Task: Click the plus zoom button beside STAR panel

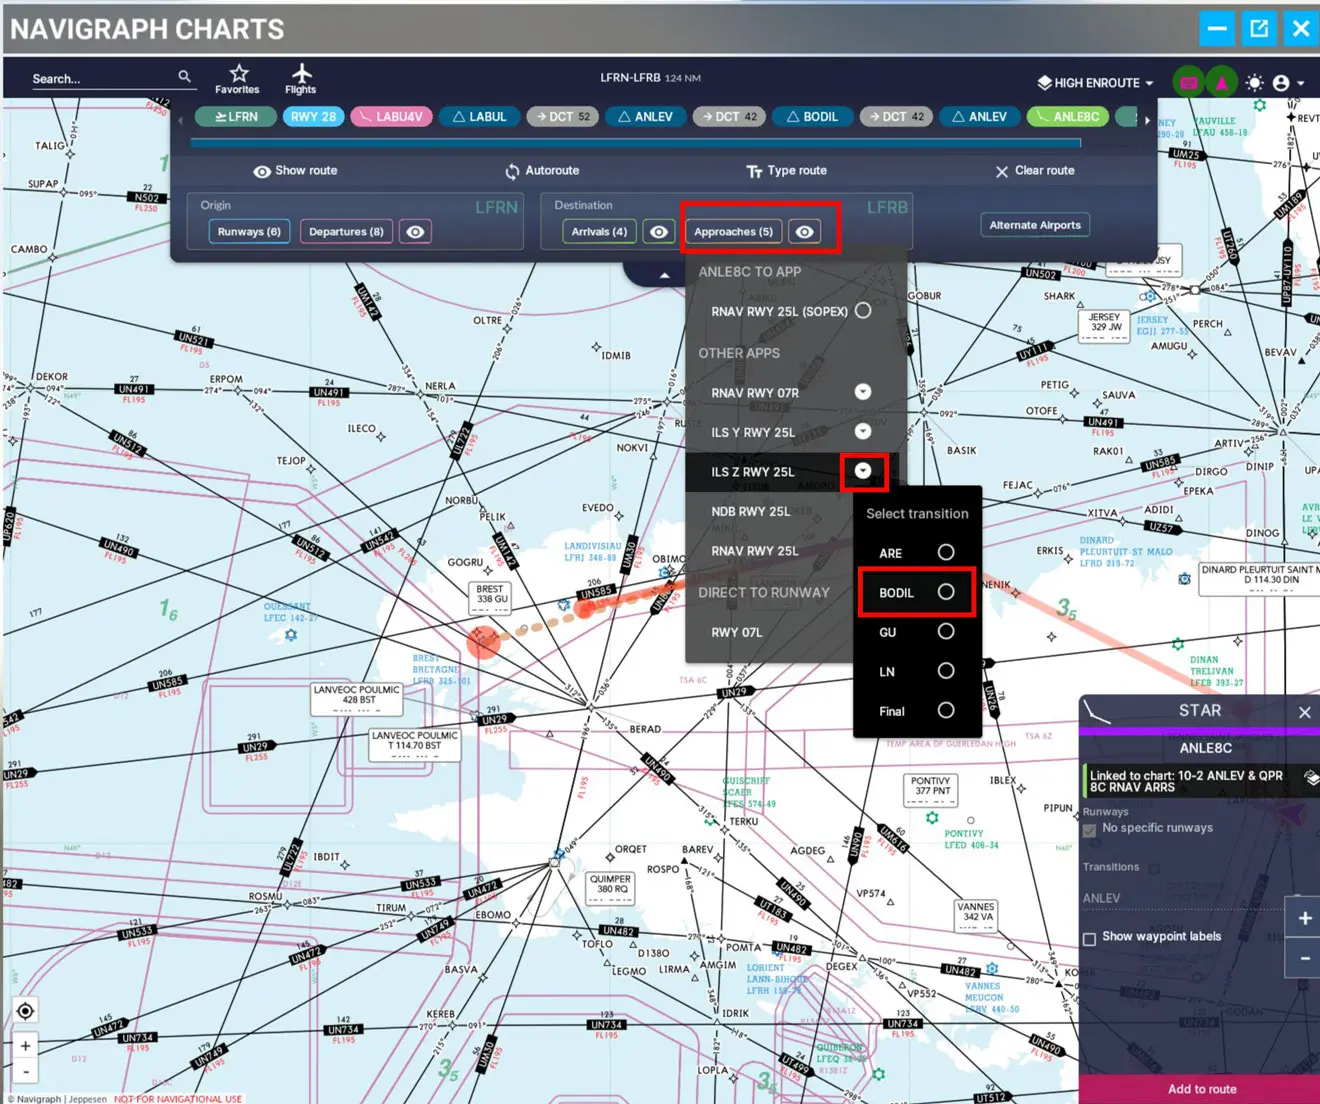Action: (1304, 918)
